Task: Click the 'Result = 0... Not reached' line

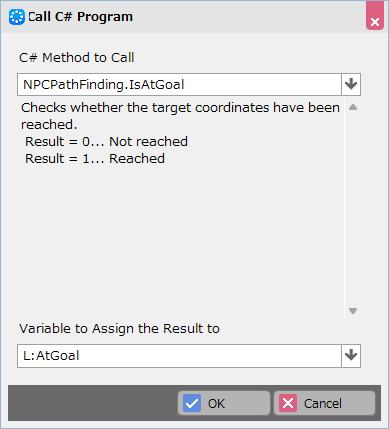Action: pyautogui.click(x=106, y=141)
